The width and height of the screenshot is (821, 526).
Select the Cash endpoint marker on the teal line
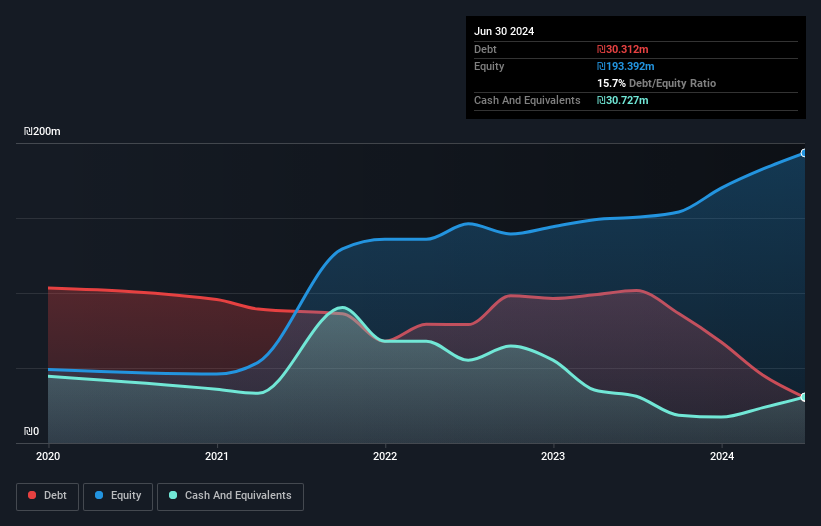[x=804, y=397]
